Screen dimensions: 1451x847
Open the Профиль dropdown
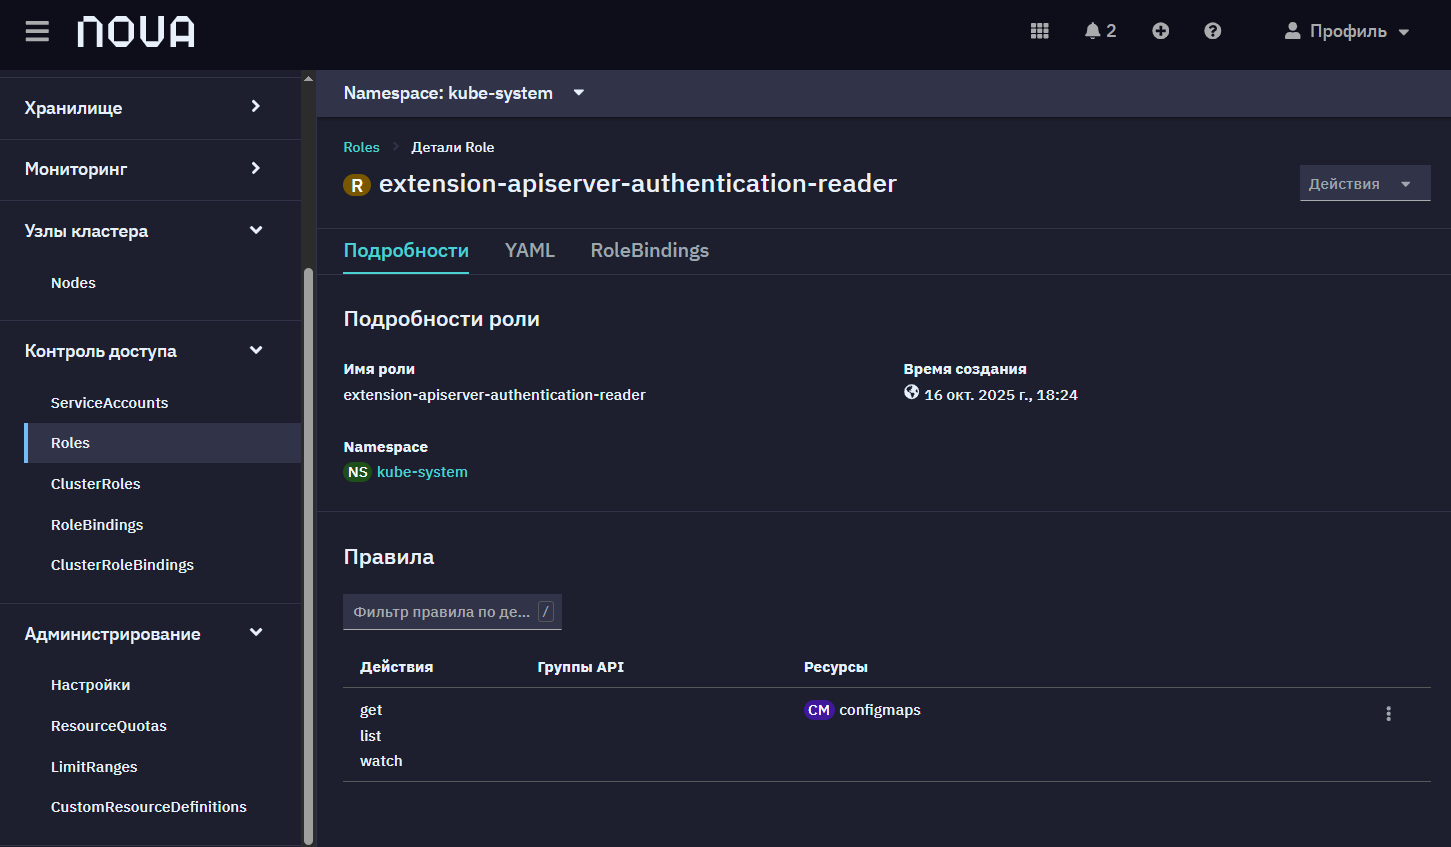1347,31
